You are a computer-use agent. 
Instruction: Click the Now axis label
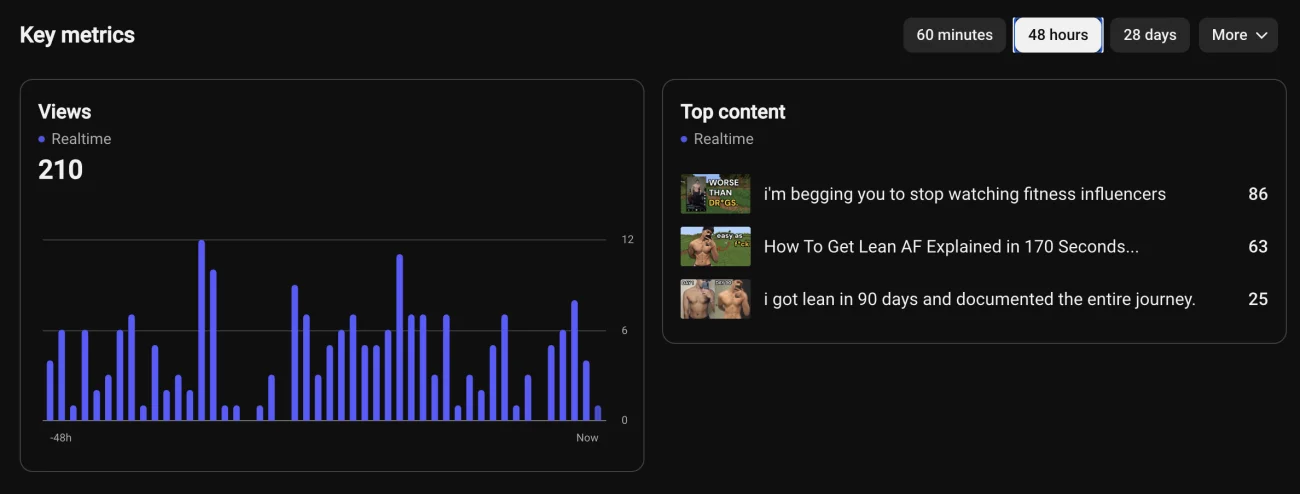(x=587, y=438)
